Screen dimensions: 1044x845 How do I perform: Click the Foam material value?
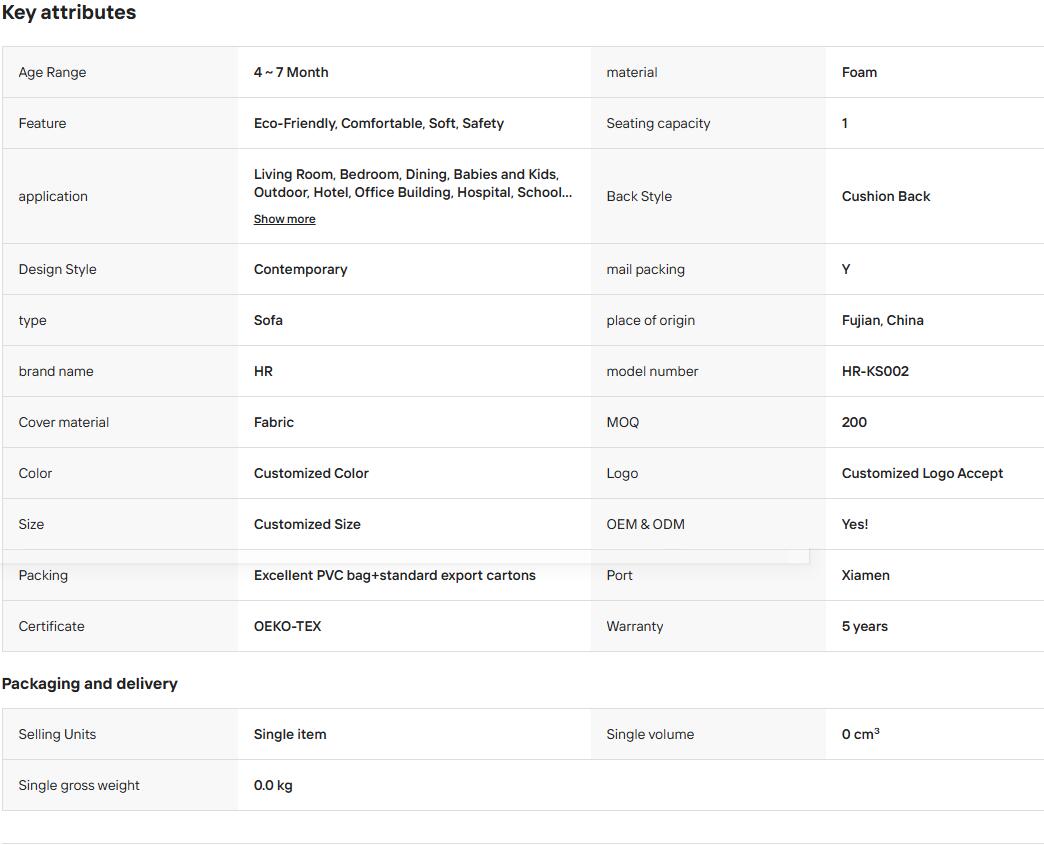[859, 72]
